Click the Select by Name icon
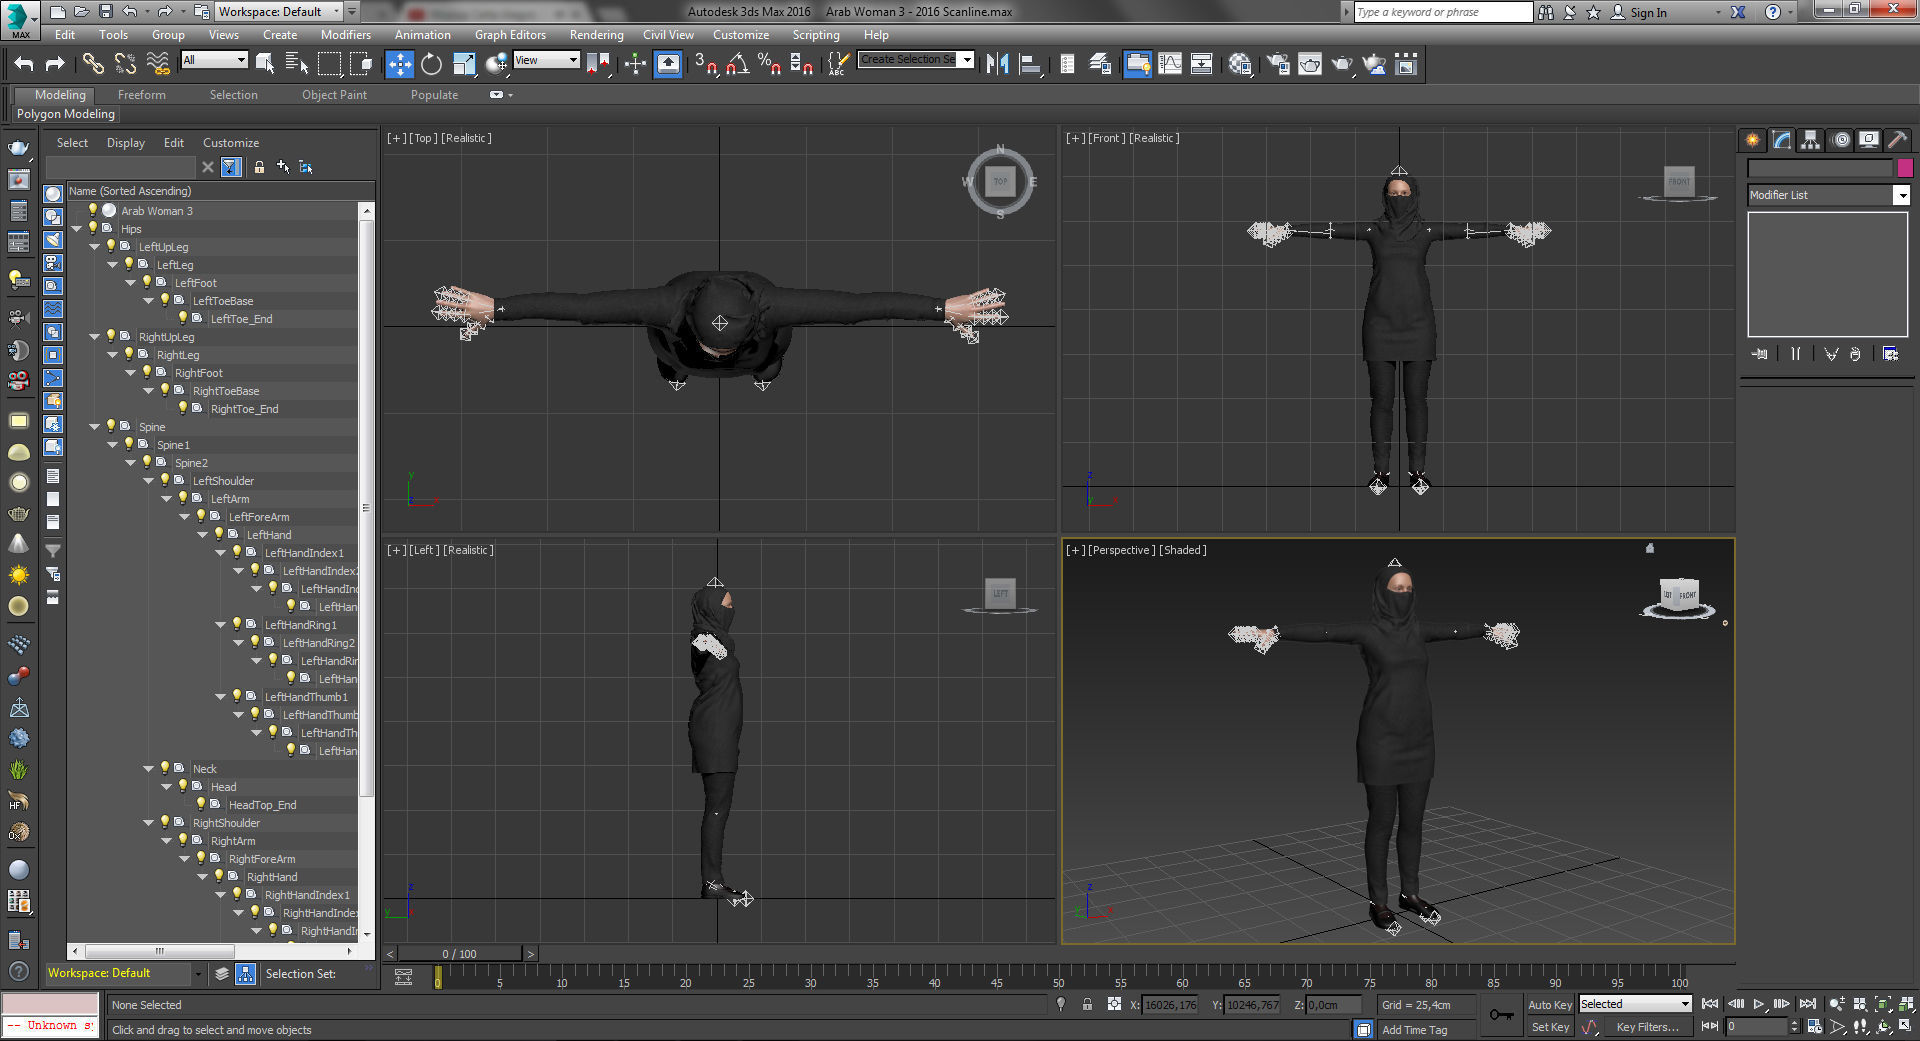 tap(297, 64)
